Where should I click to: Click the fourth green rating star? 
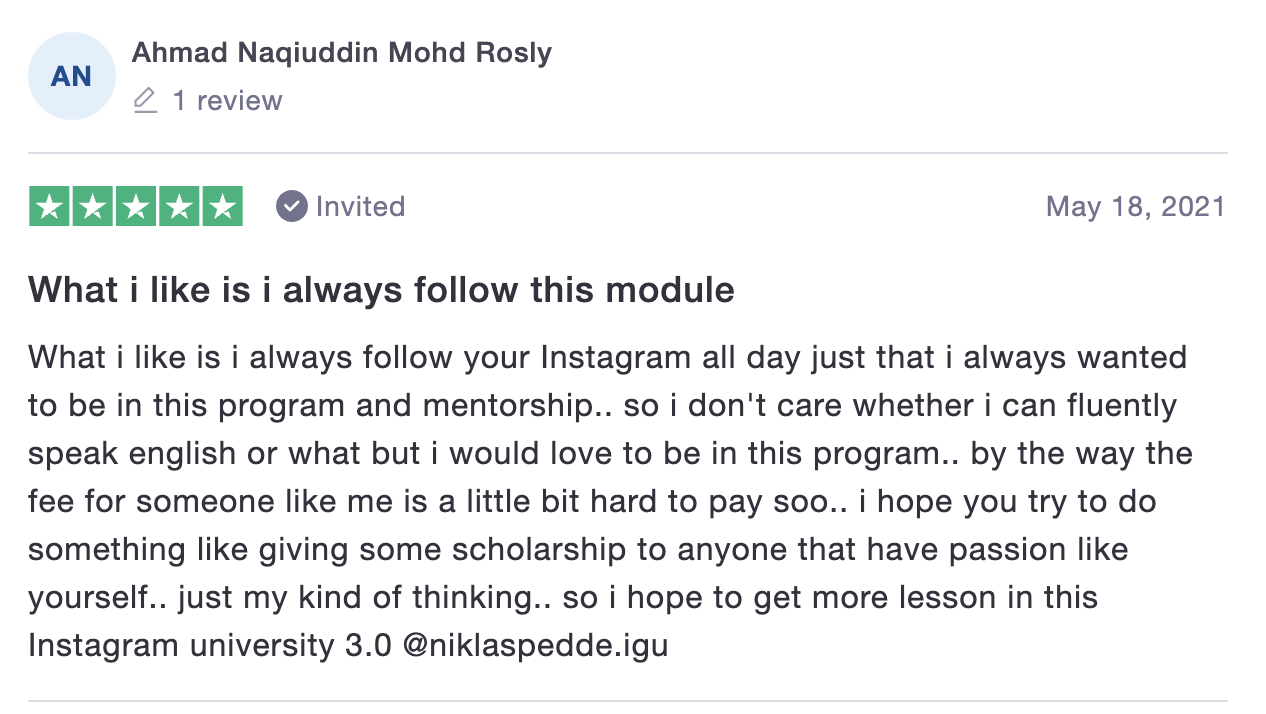179,207
